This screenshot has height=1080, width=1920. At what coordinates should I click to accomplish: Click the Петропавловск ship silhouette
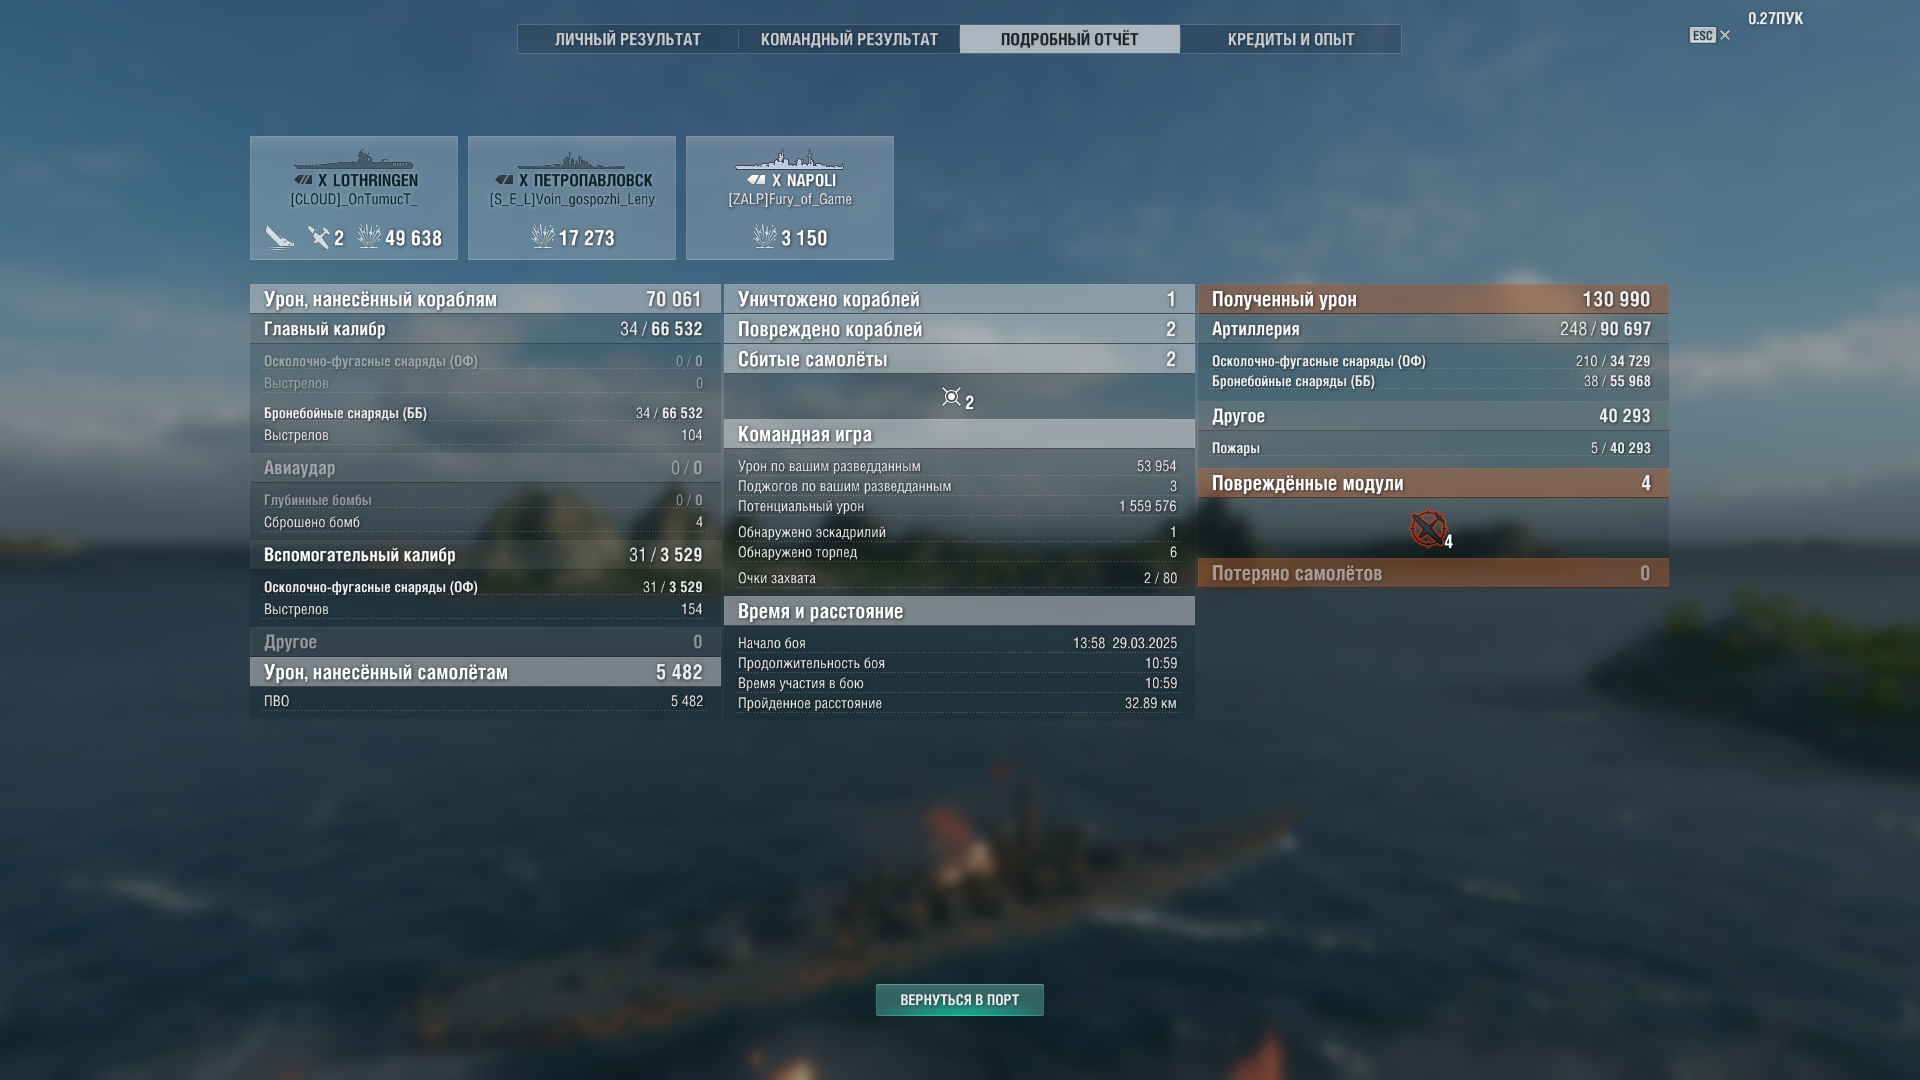coord(572,161)
